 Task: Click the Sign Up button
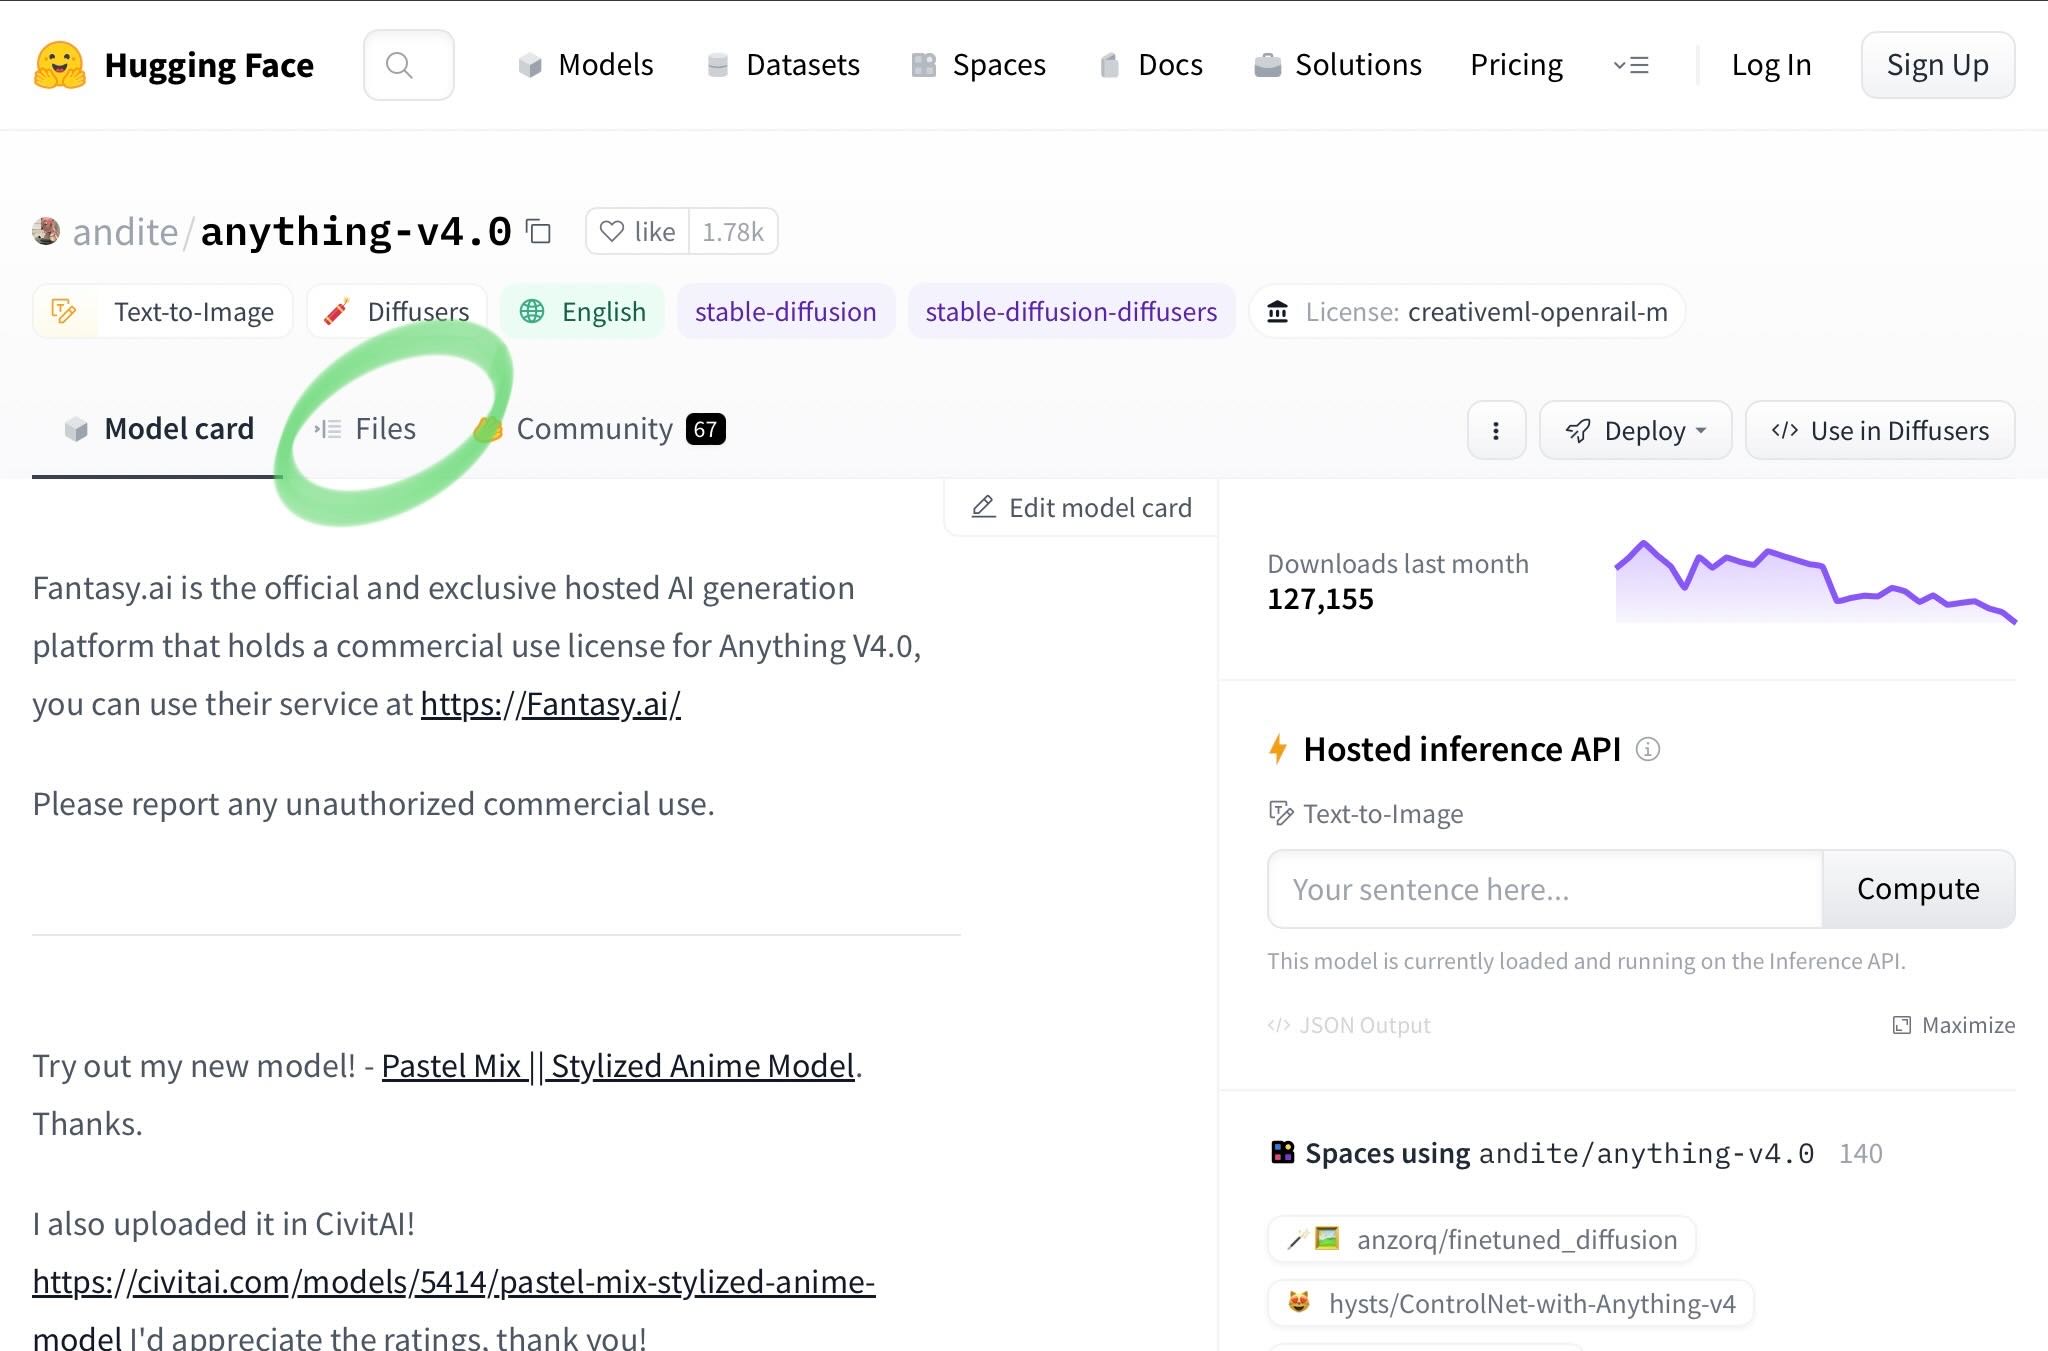pyautogui.click(x=1937, y=65)
